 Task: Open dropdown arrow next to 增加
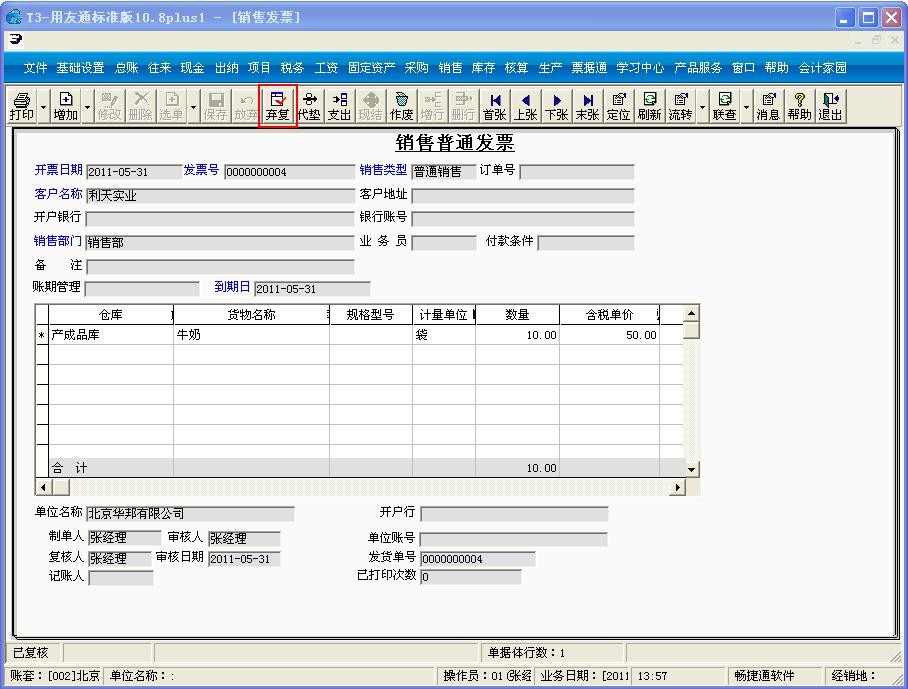(x=87, y=107)
